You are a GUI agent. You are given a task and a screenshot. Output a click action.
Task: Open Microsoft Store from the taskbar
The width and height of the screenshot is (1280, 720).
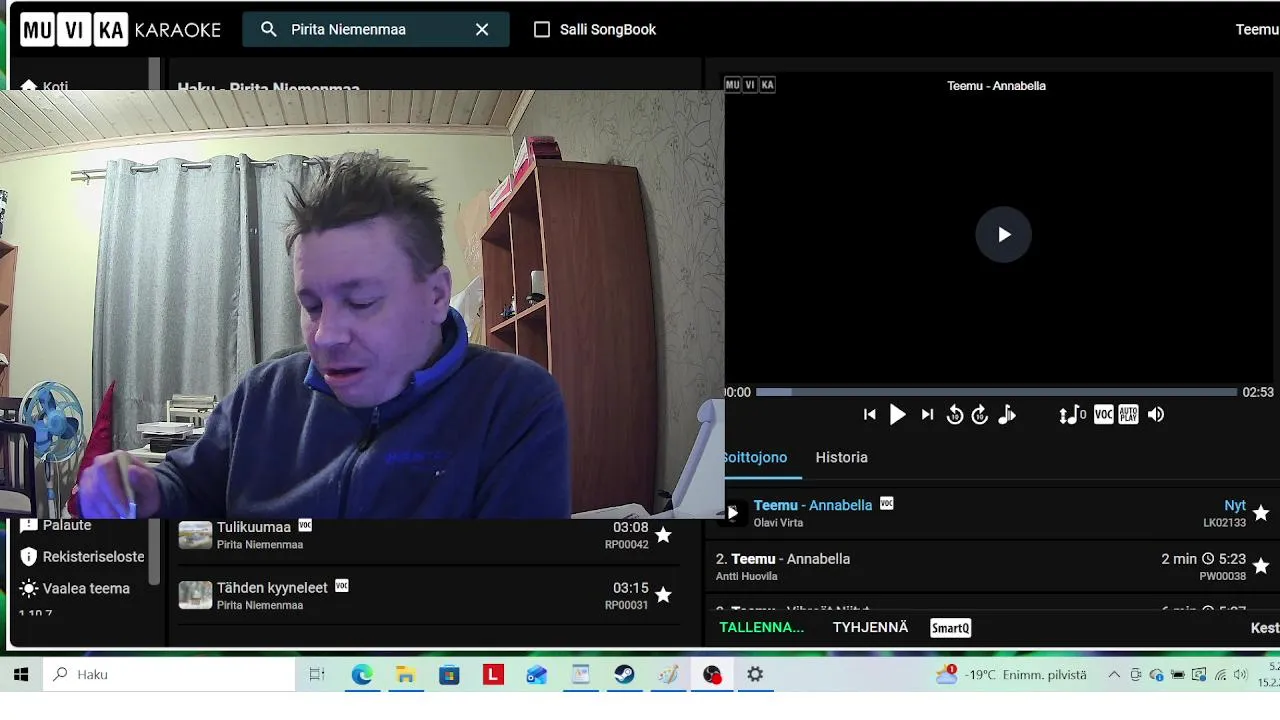point(449,675)
